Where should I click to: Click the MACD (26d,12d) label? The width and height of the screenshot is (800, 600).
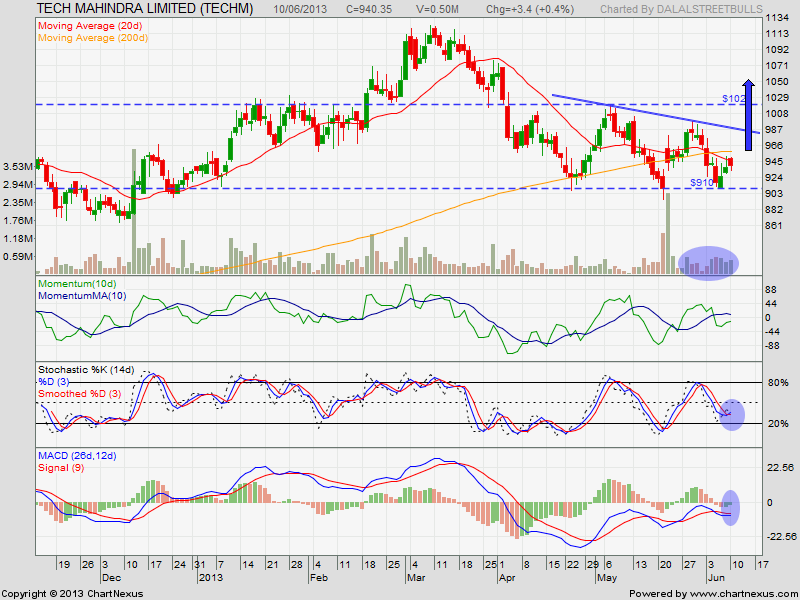pyautogui.click(x=77, y=456)
